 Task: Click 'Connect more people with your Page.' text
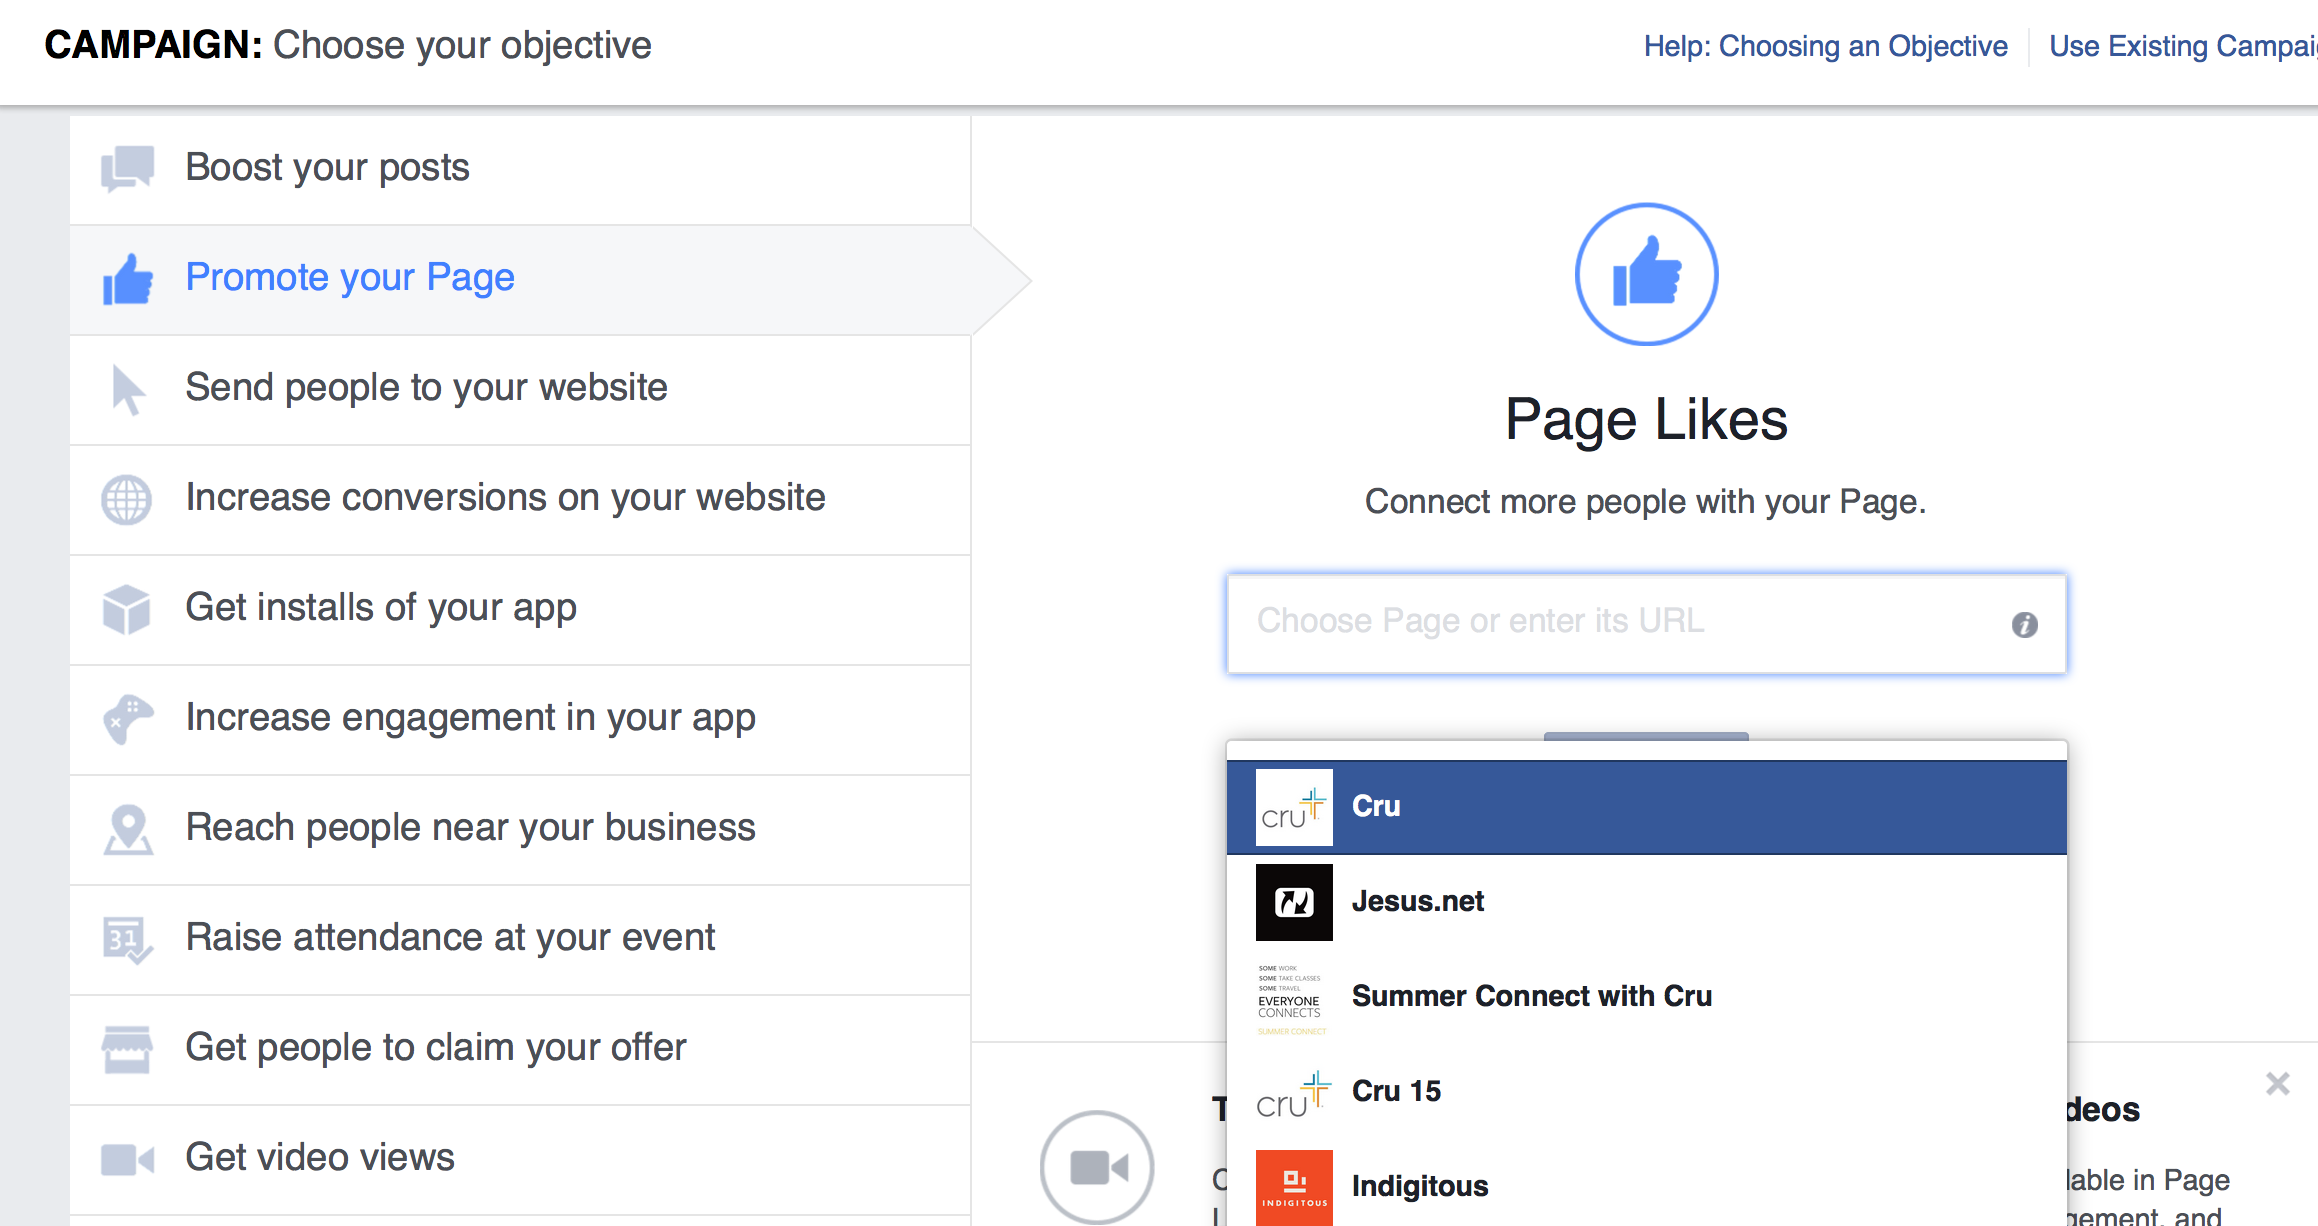click(1645, 502)
